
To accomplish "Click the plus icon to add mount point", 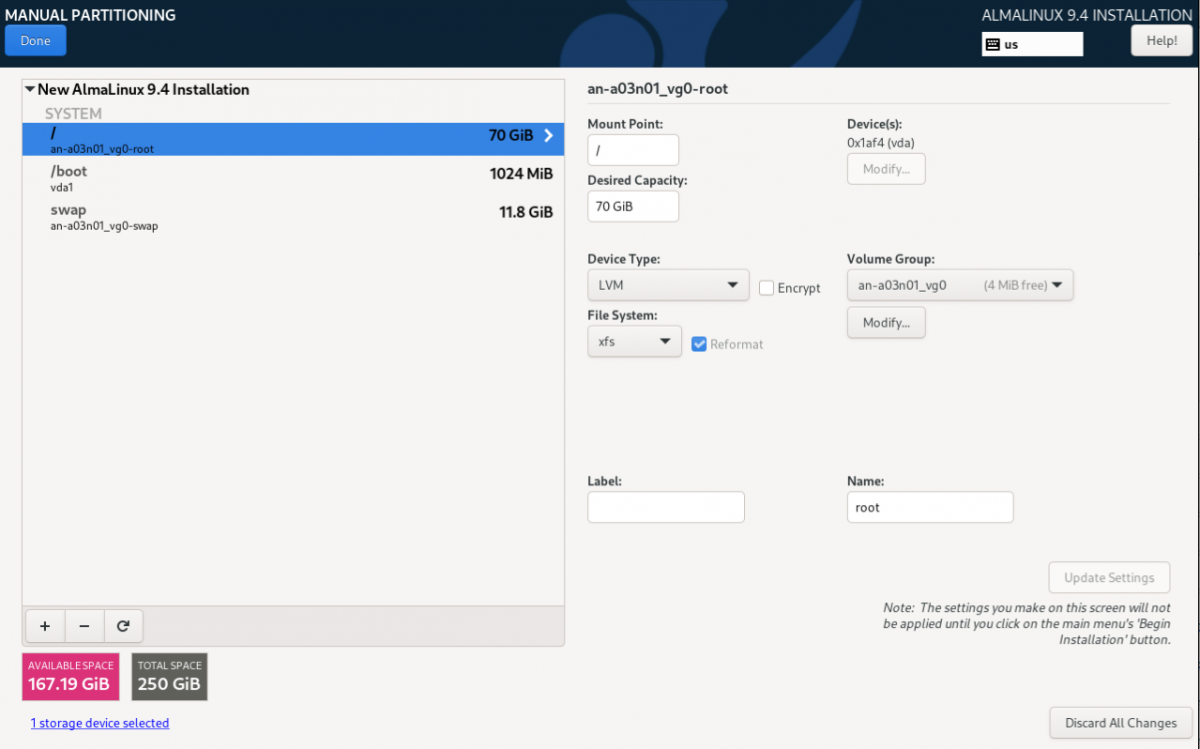I will coord(45,626).
